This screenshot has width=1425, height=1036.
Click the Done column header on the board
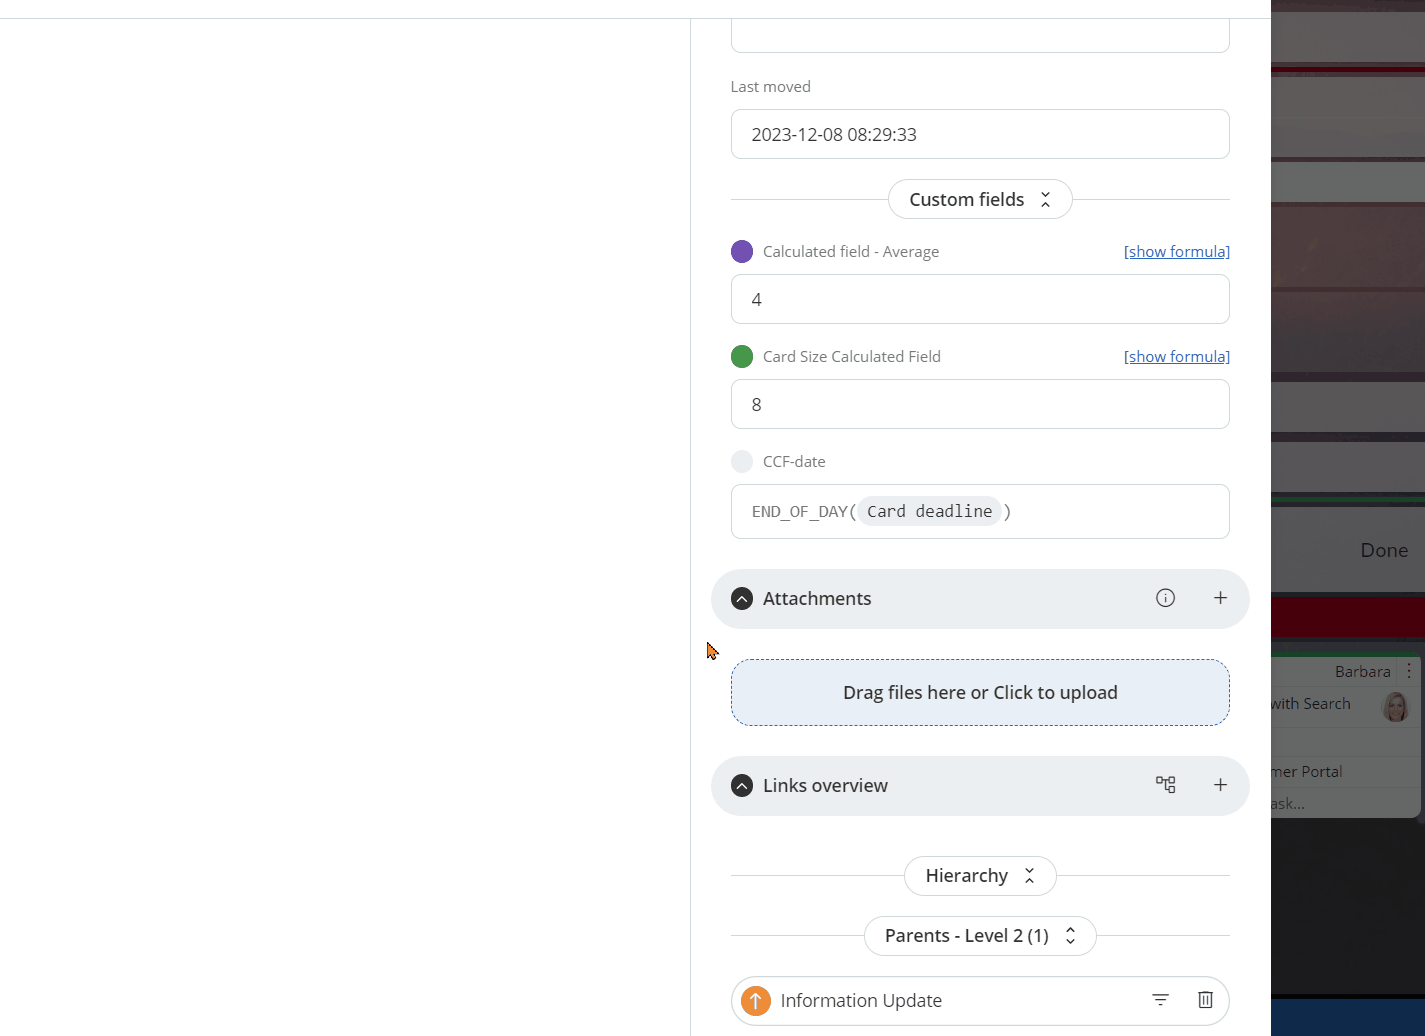click(1384, 551)
